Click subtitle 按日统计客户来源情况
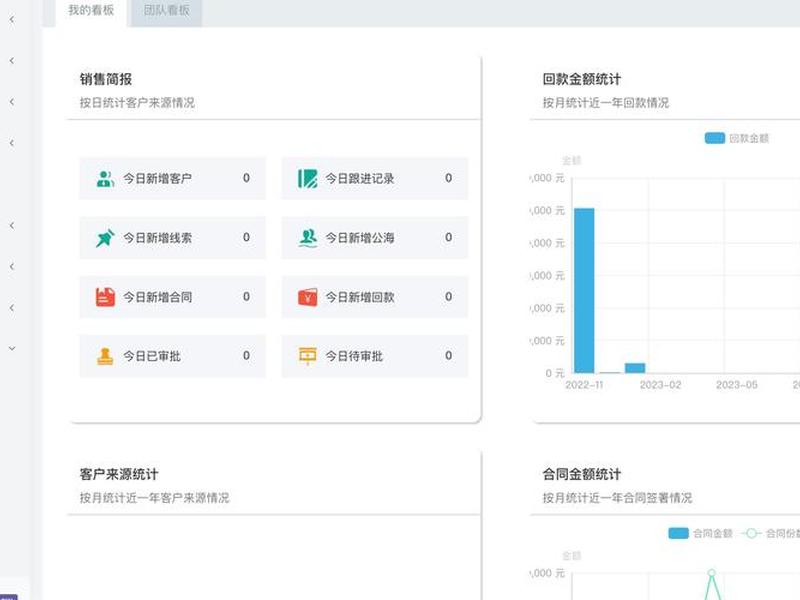The width and height of the screenshot is (800, 600). [x=137, y=103]
